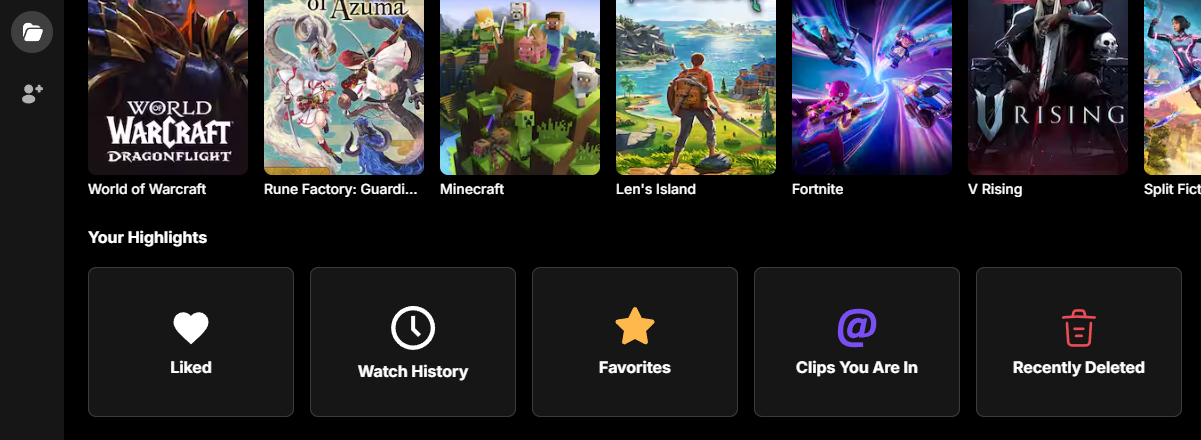Viewport: 1201px width, 440px height.
Task: Open the Watch History card
Action: click(413, 342)
